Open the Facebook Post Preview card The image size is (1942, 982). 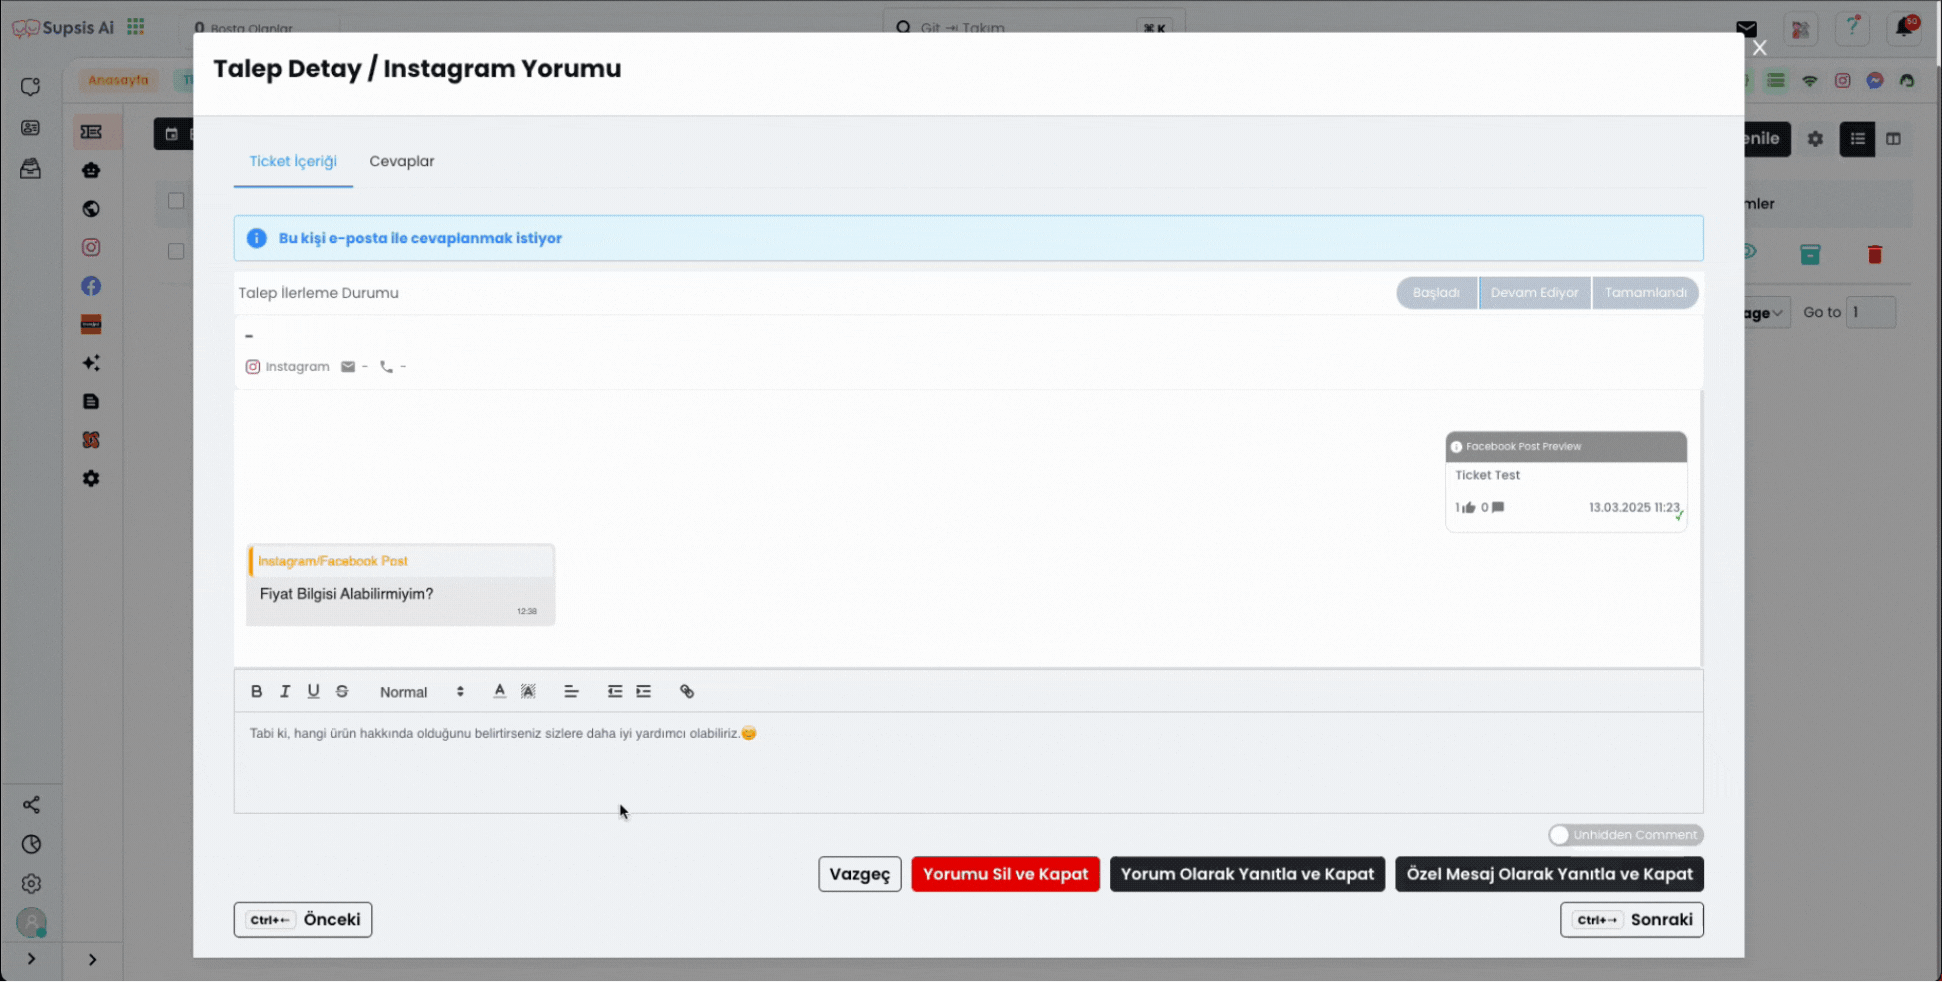pyautogui.click(x=1566, y=481)
